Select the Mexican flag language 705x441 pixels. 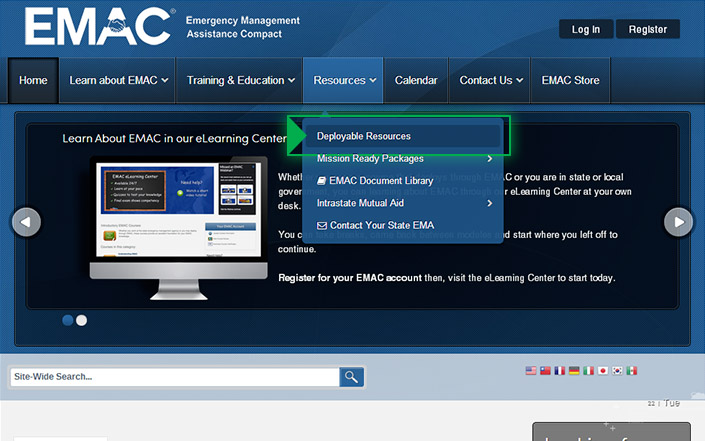click(x=632, y=370)
